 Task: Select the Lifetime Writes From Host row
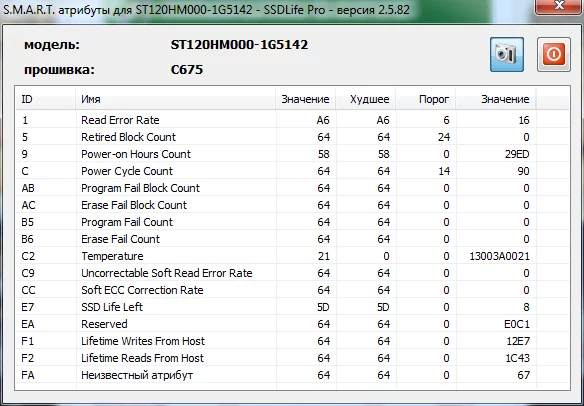coord(292,341)
